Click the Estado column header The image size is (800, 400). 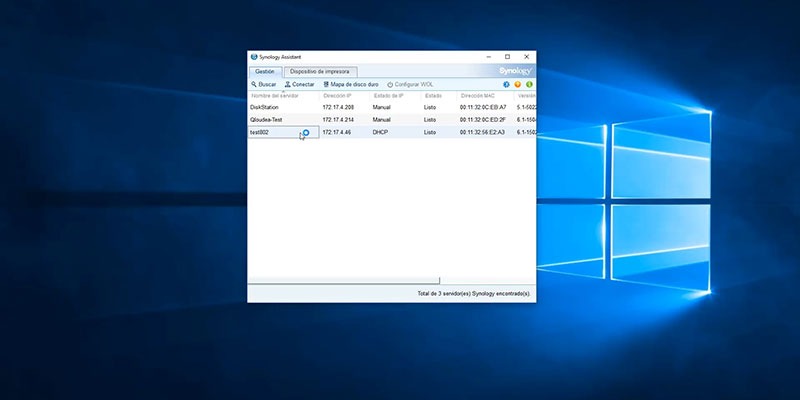point(439,95)
